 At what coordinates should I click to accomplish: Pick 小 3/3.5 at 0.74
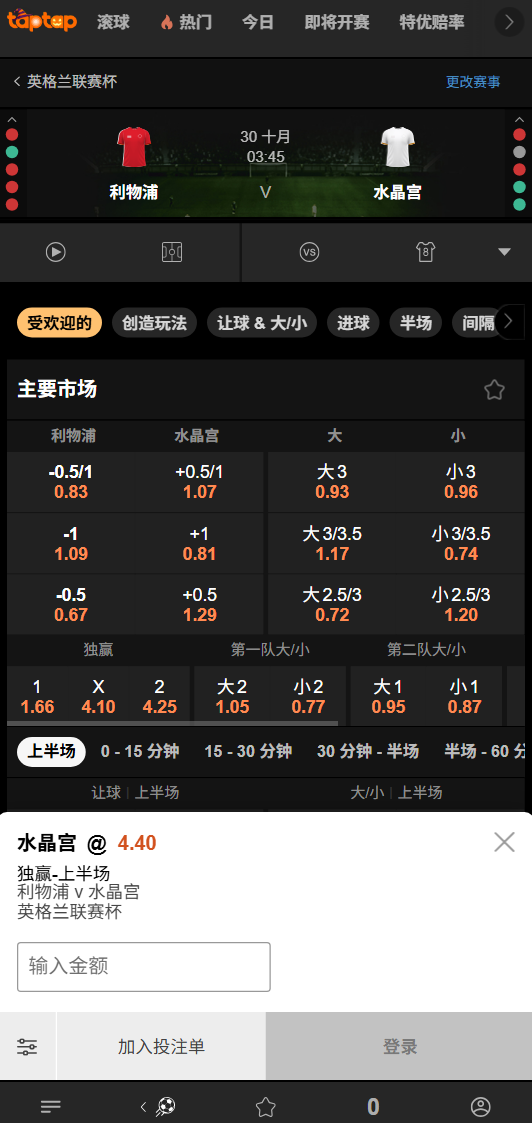[x=461, y=544]
